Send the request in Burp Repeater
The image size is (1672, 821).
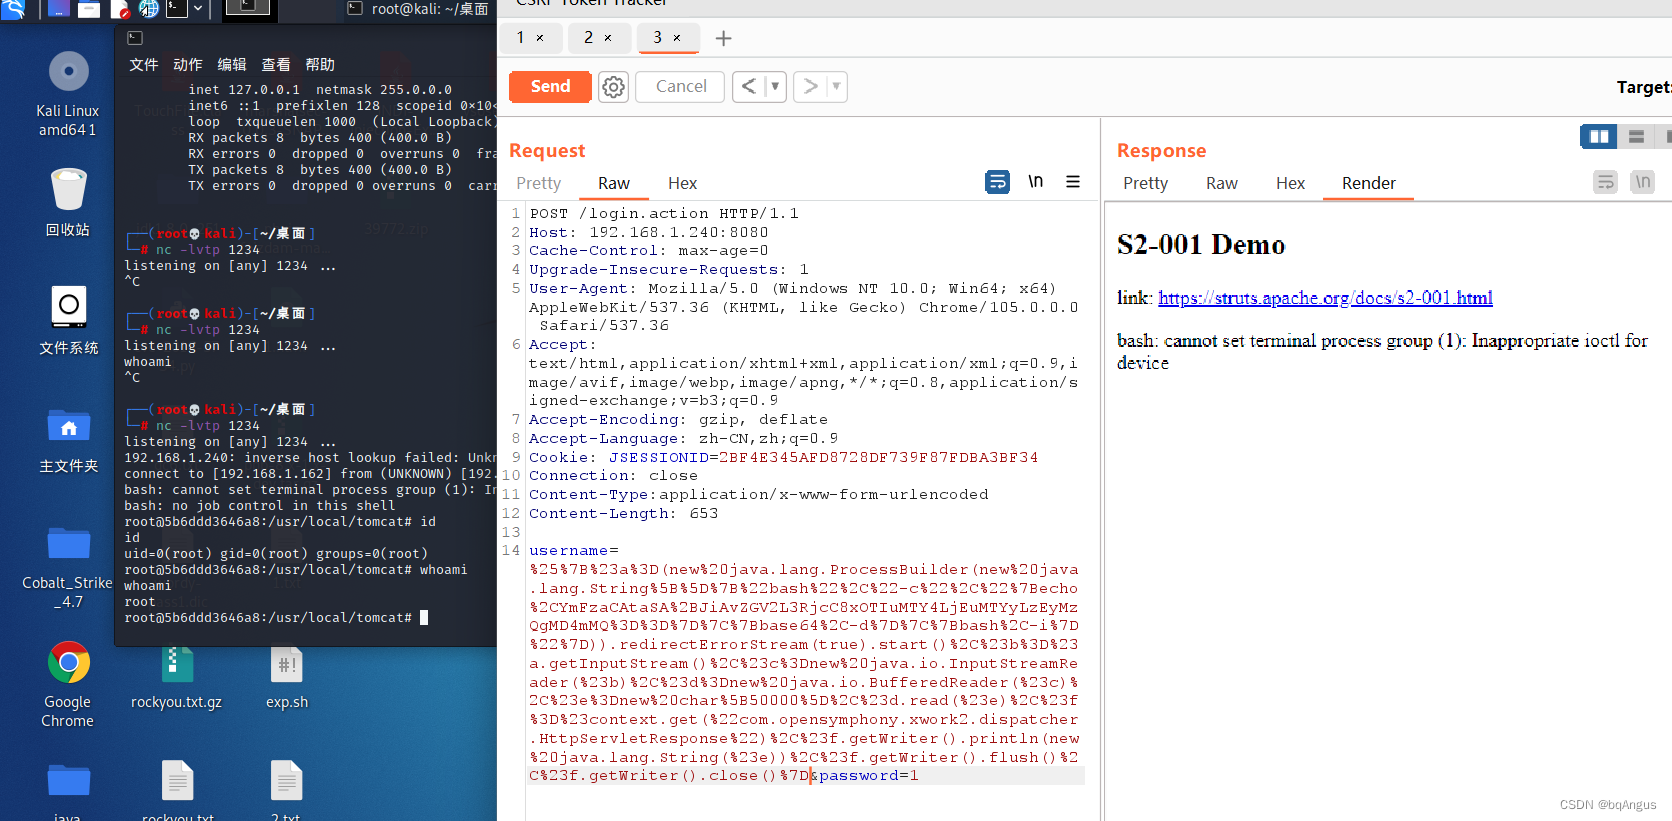point(550,87)
